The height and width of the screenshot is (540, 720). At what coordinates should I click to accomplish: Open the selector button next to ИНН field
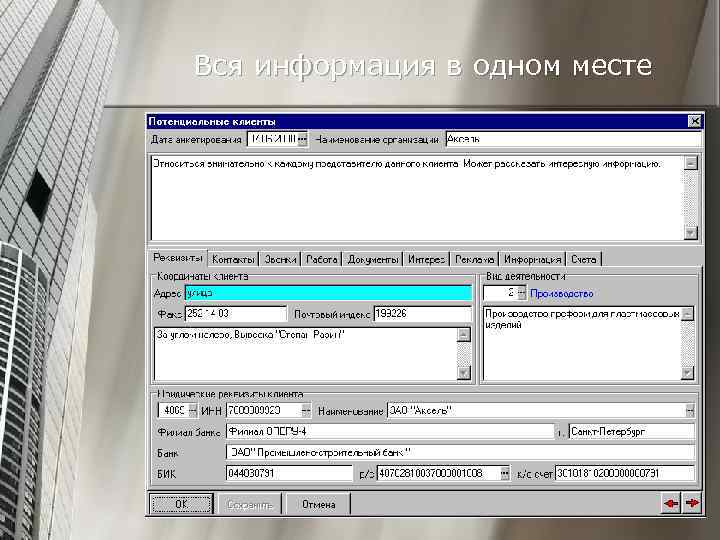pos(306,411)
